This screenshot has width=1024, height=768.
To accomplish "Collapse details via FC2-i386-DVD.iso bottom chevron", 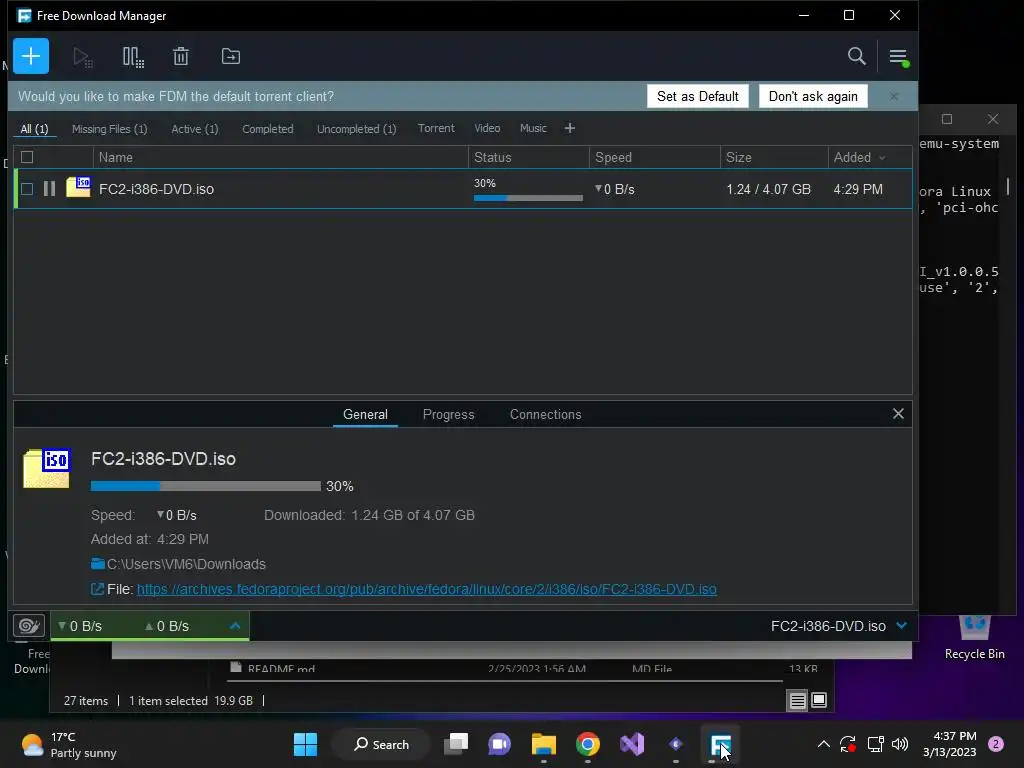I will pos(902,626).
